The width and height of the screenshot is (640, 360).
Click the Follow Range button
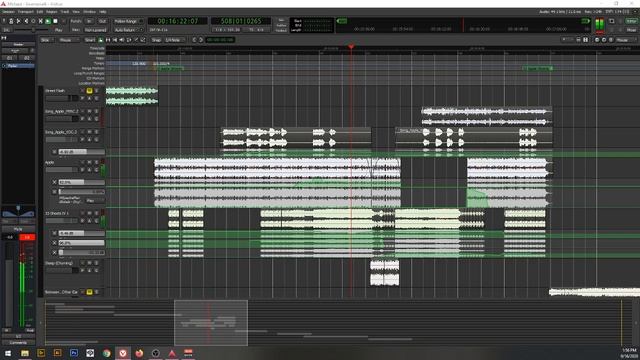pyautogui.click(x=128, y=21)
